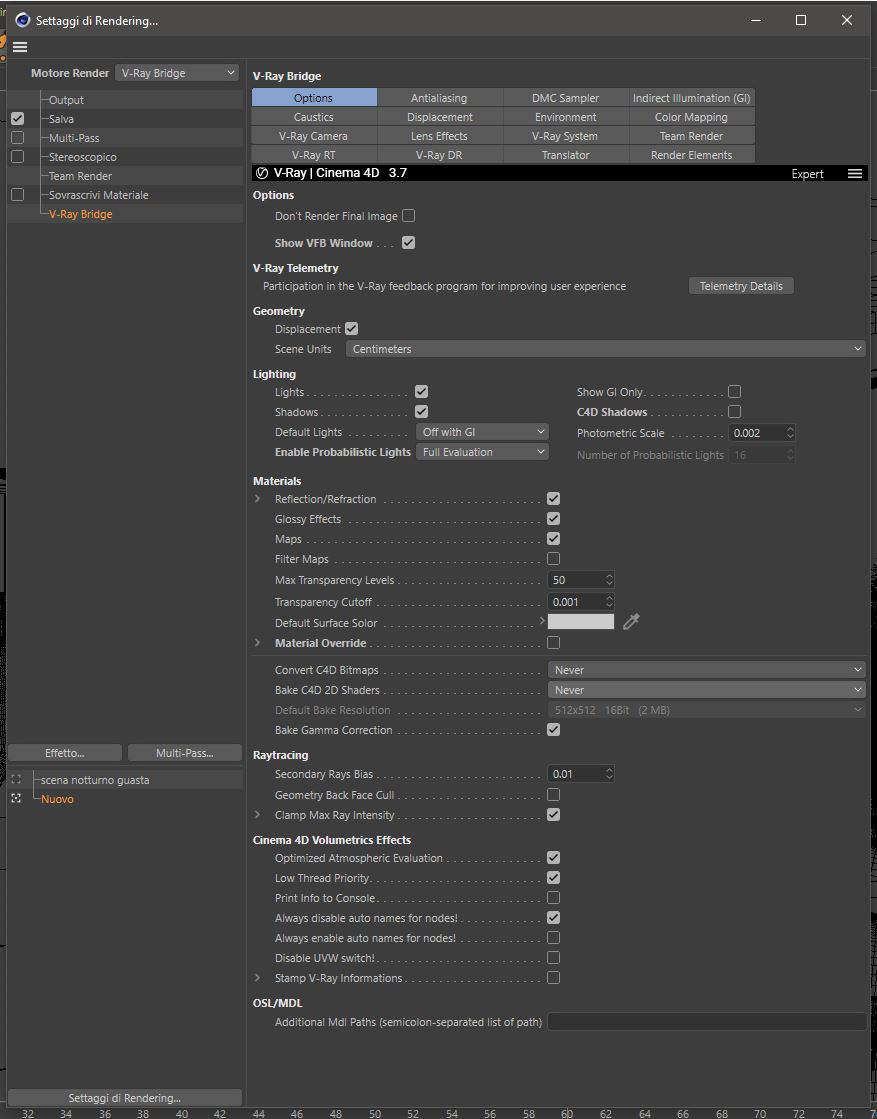Click Settaggi di Rendering... bottom button
This screenshot has height=1119, width=877.
tap(125, 1098)
